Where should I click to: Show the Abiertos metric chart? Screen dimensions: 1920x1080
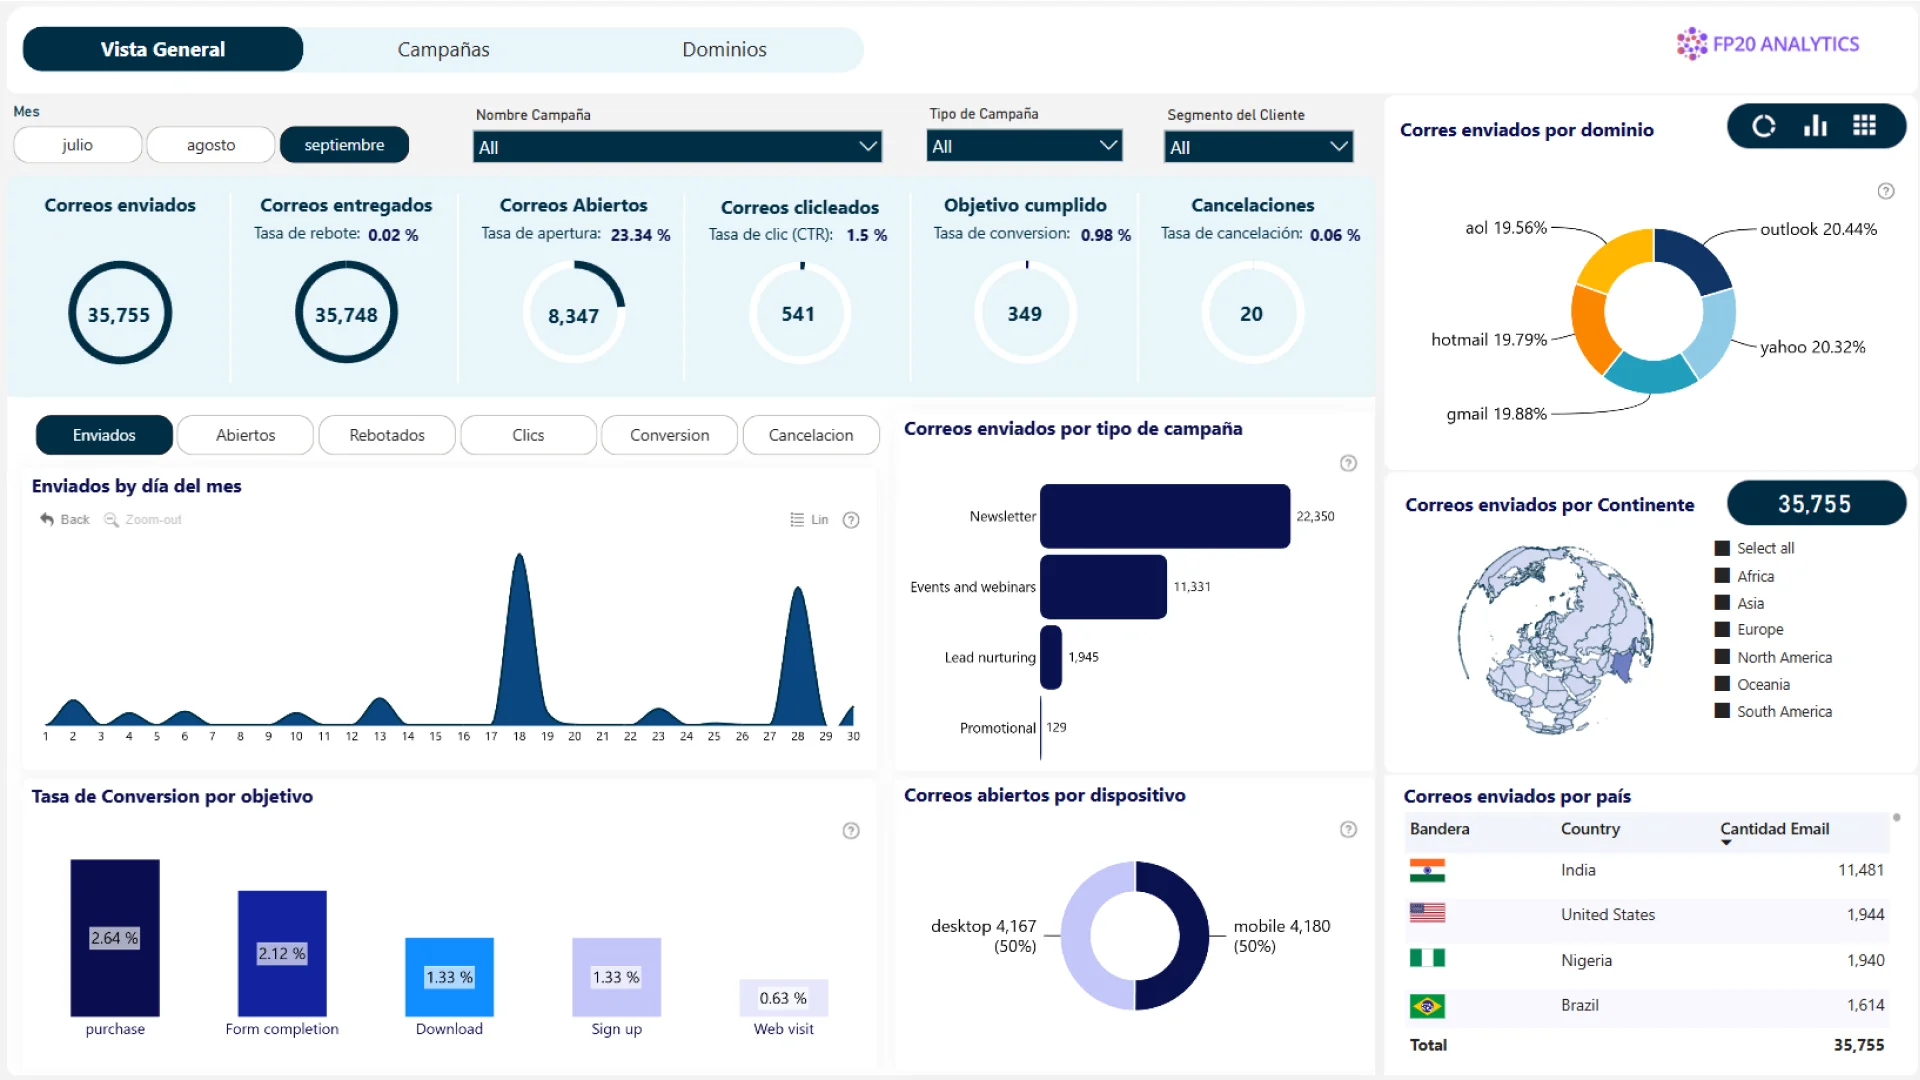coord(245,435)
